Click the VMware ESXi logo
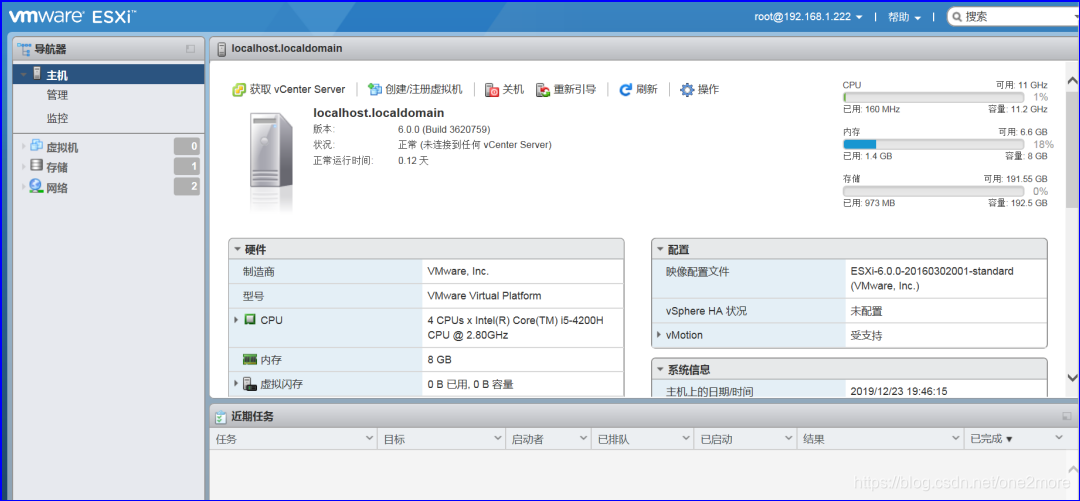Screen dimensions: 1080x501 tap(72, 17)
